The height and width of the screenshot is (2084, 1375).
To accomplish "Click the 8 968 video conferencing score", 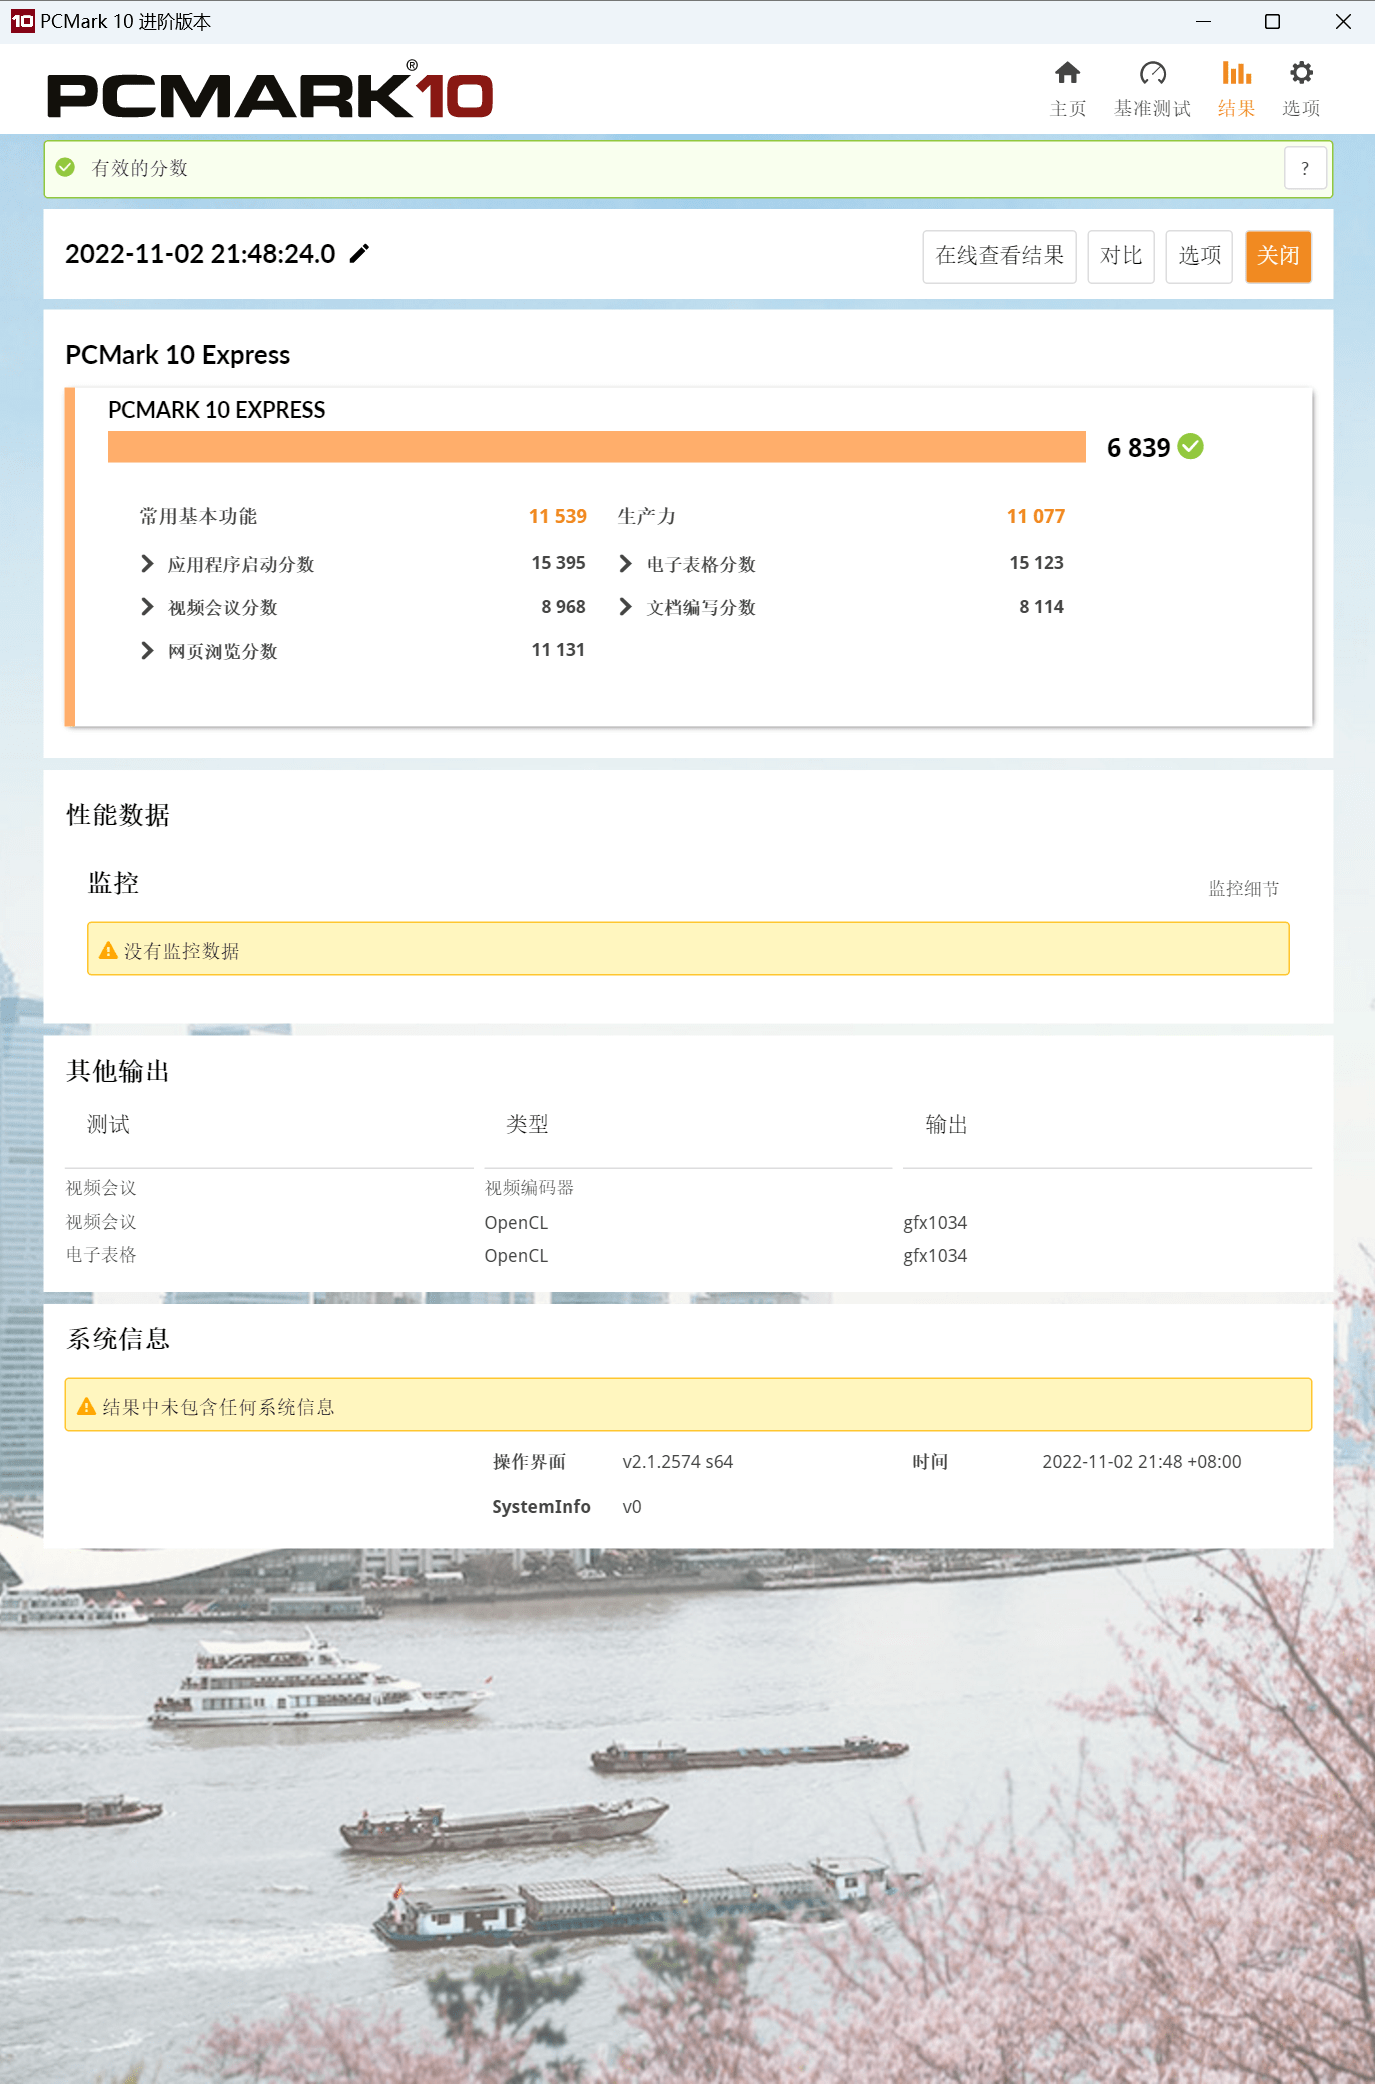I will pyautogui.click(x=563, y=606).
